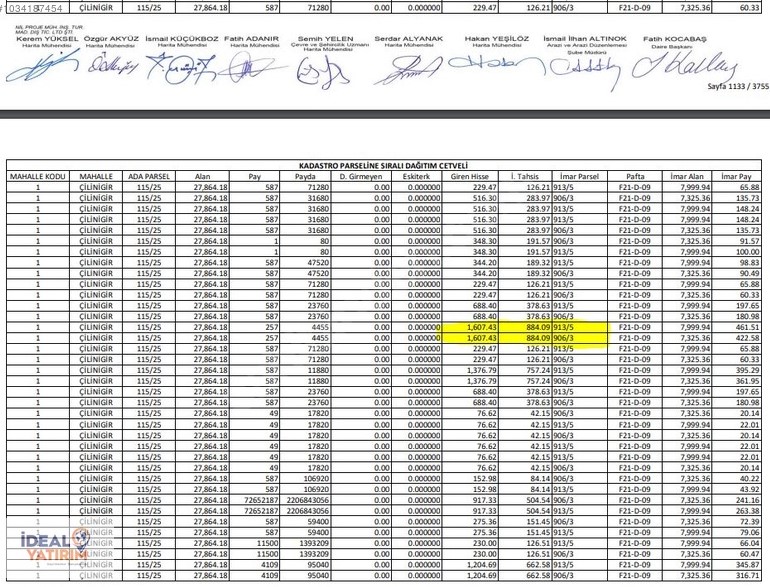Select highlighted 884.09 next to İmar Parsel 906/3
This screenshot has height=587, width=770.
[538, 338]
